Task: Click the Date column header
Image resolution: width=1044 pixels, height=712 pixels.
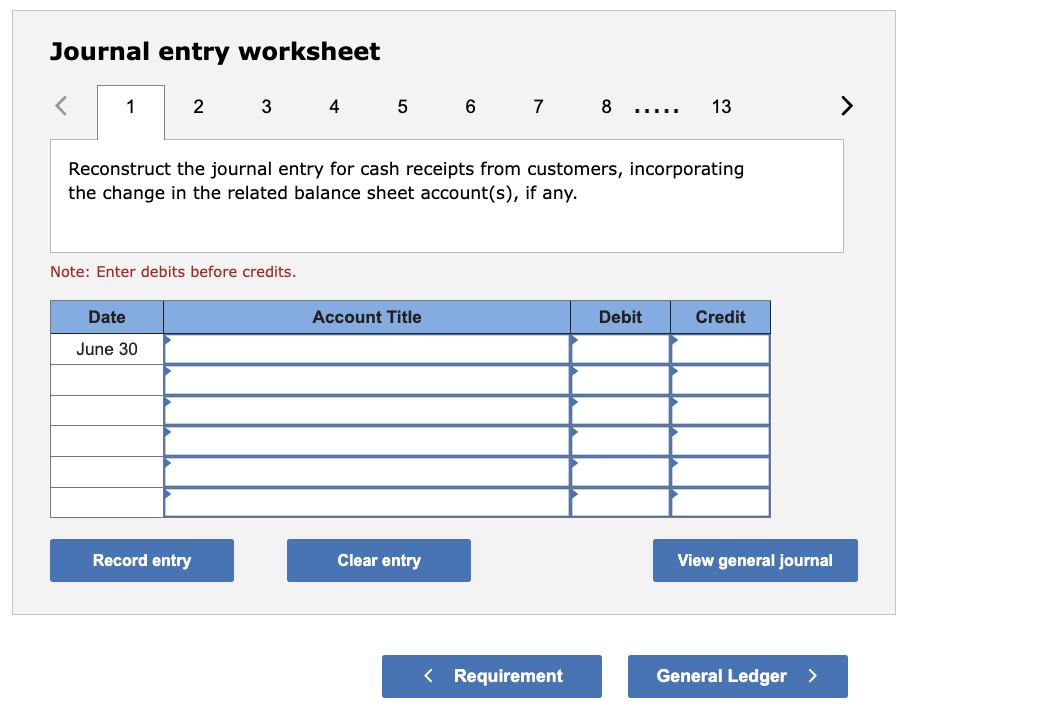Action: point(107,317)
